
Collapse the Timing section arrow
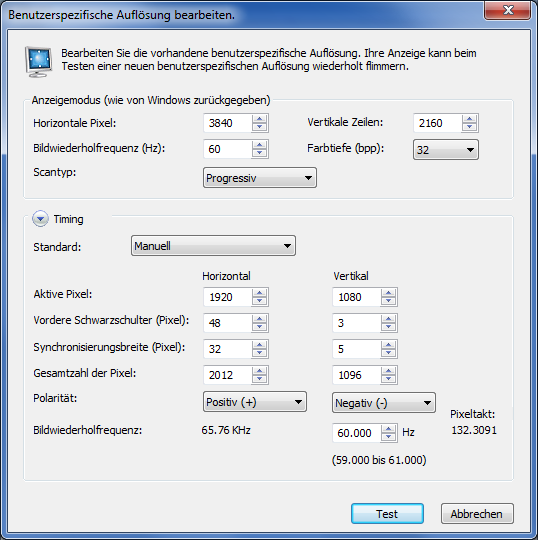tap(40, 218)
